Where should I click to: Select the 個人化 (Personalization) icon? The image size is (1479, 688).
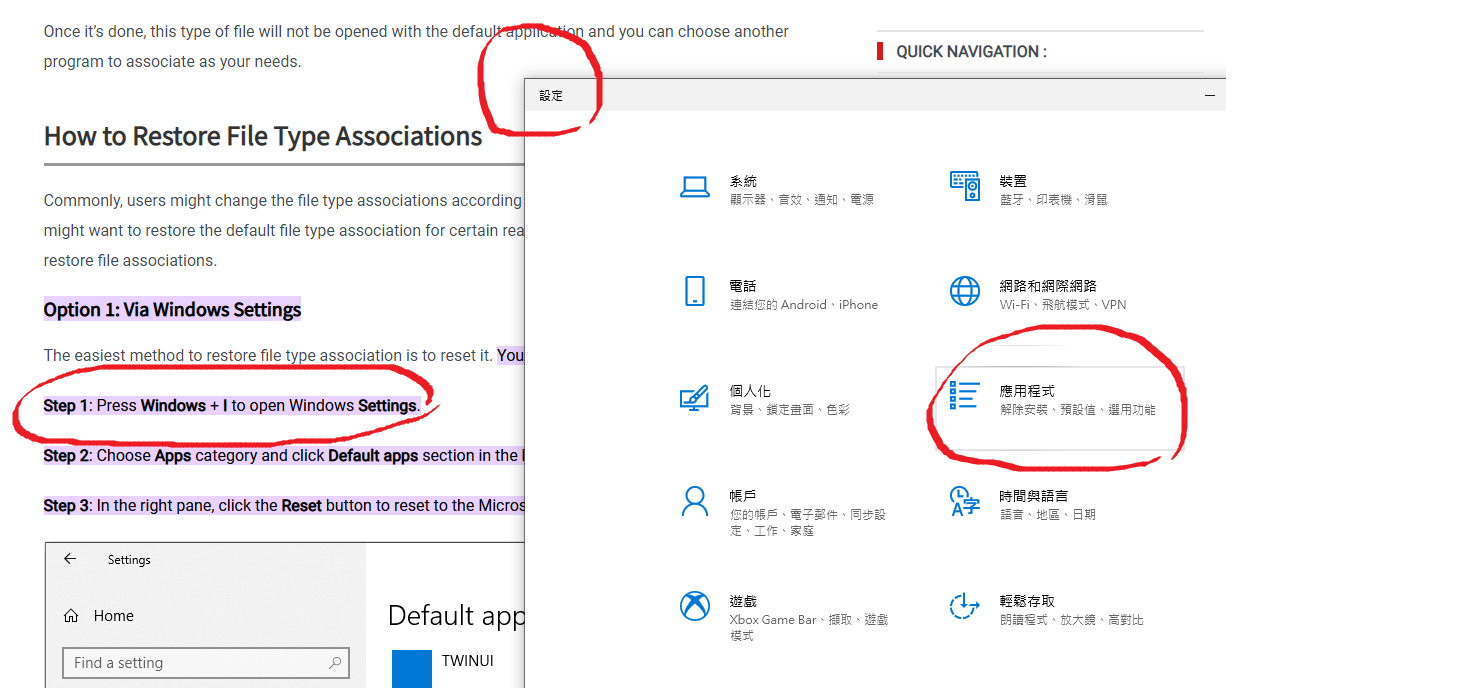coord(694,397)
